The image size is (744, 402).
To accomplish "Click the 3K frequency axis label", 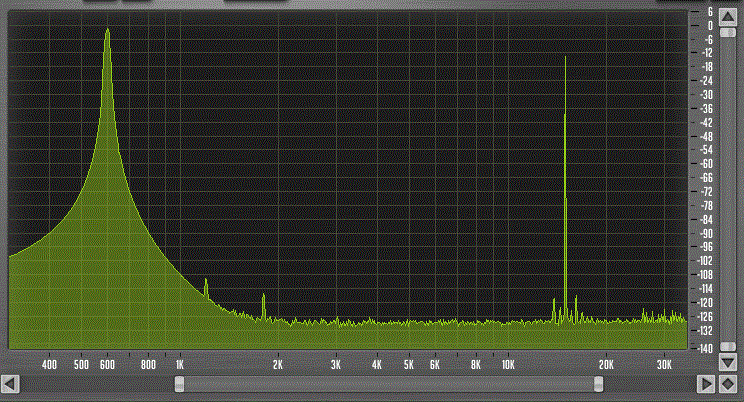I will pyautogui.click(x=336, y=365).
